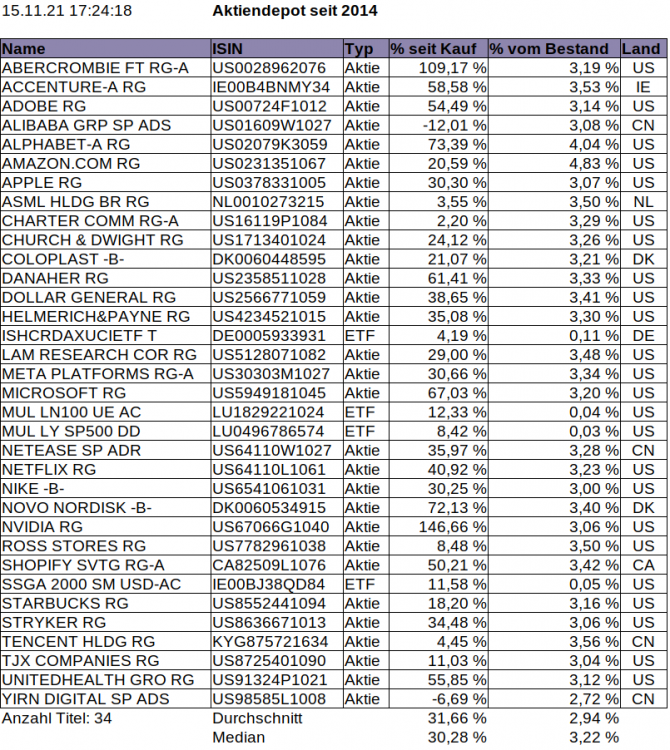
Task: Select the 'Aktiendepot seit 2014' title
Action: [295, 11]
